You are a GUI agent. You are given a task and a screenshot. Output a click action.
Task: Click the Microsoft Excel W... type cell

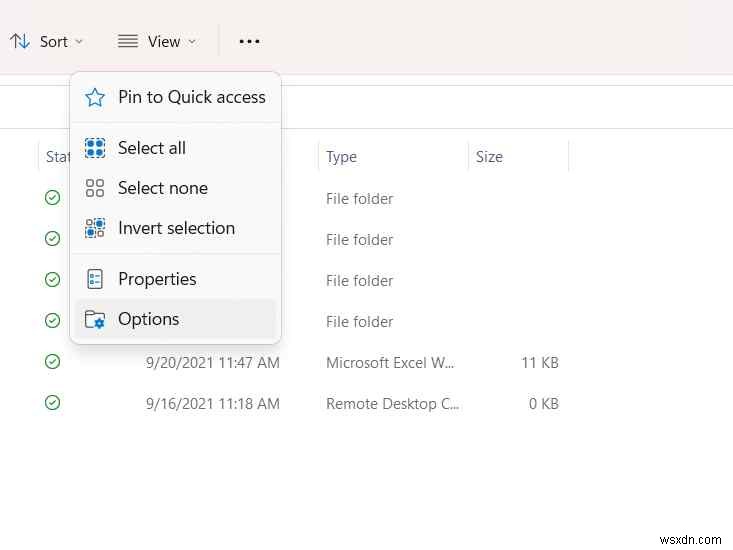(x=390, y=363)
